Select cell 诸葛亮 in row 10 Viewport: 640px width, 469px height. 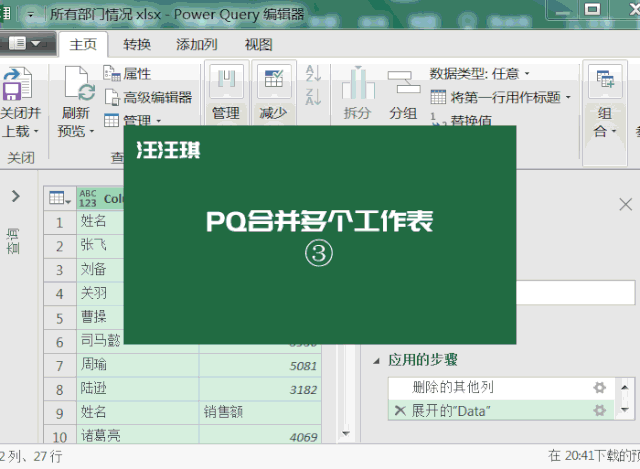pos(138,436)
